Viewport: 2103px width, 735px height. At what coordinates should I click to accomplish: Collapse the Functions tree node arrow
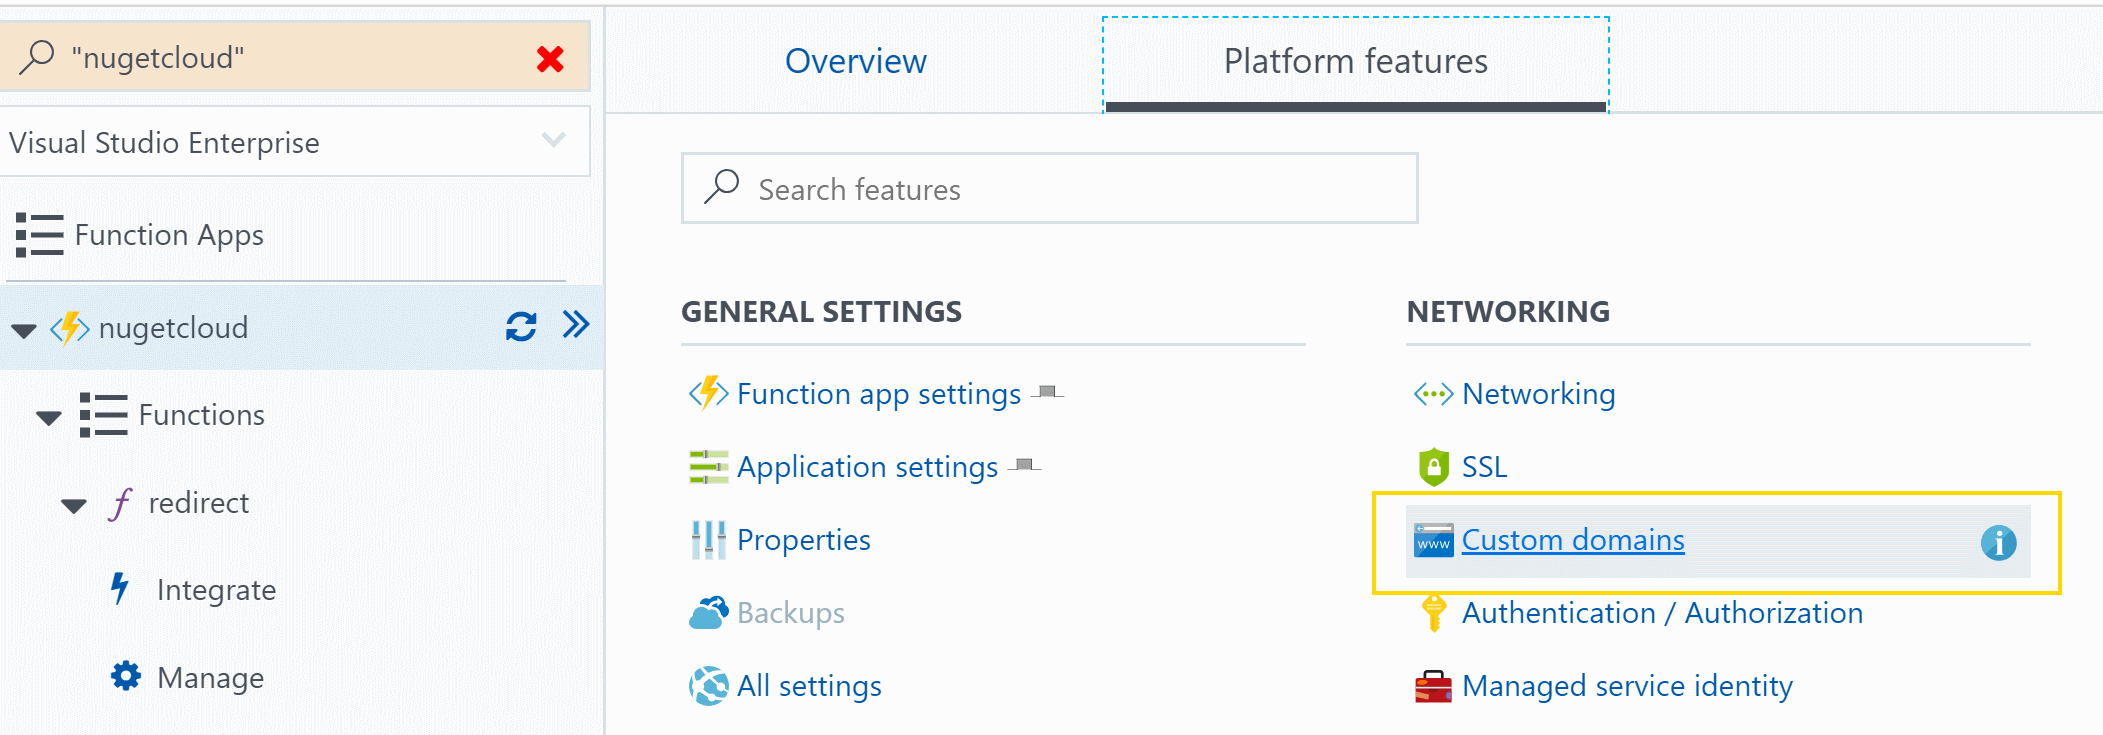pos(49,418)
